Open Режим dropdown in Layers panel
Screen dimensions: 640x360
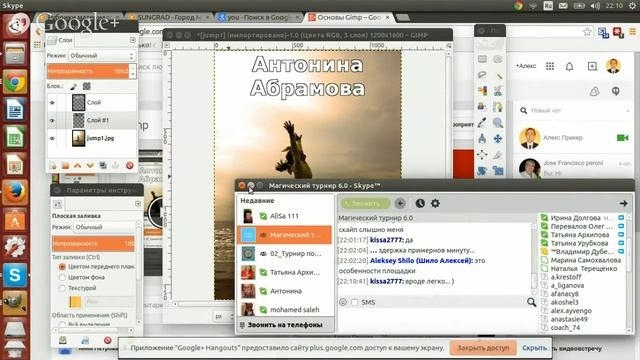pos(102,56)
